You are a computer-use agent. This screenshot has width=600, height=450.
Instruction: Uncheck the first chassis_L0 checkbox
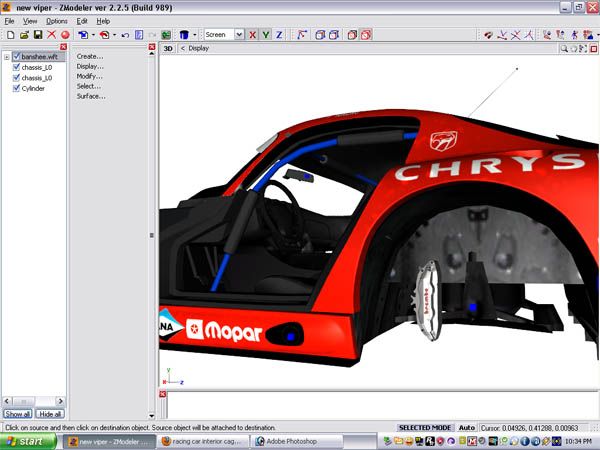pyautogui.click(x=16, y=67)
